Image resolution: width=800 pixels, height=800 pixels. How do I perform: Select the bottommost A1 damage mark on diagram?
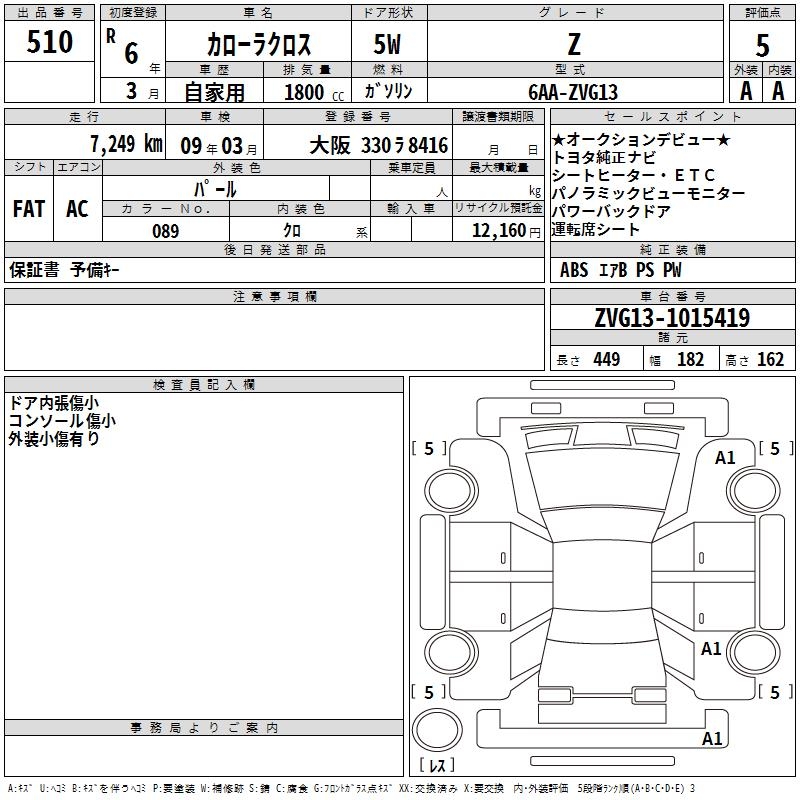(712, 740)
